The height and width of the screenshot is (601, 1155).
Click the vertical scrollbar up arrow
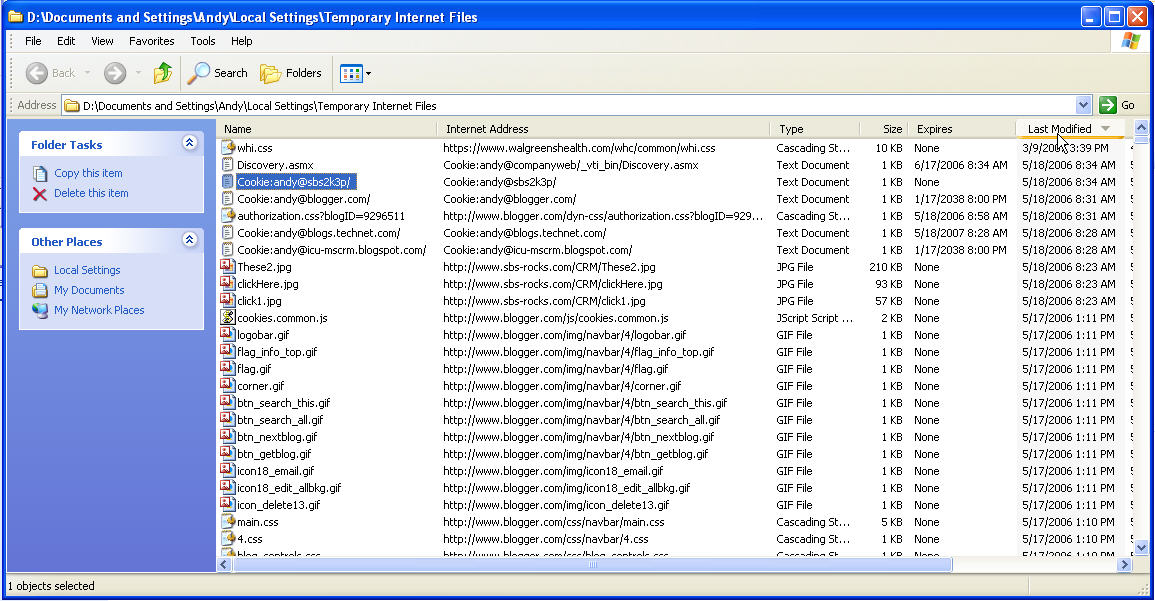1141,127
